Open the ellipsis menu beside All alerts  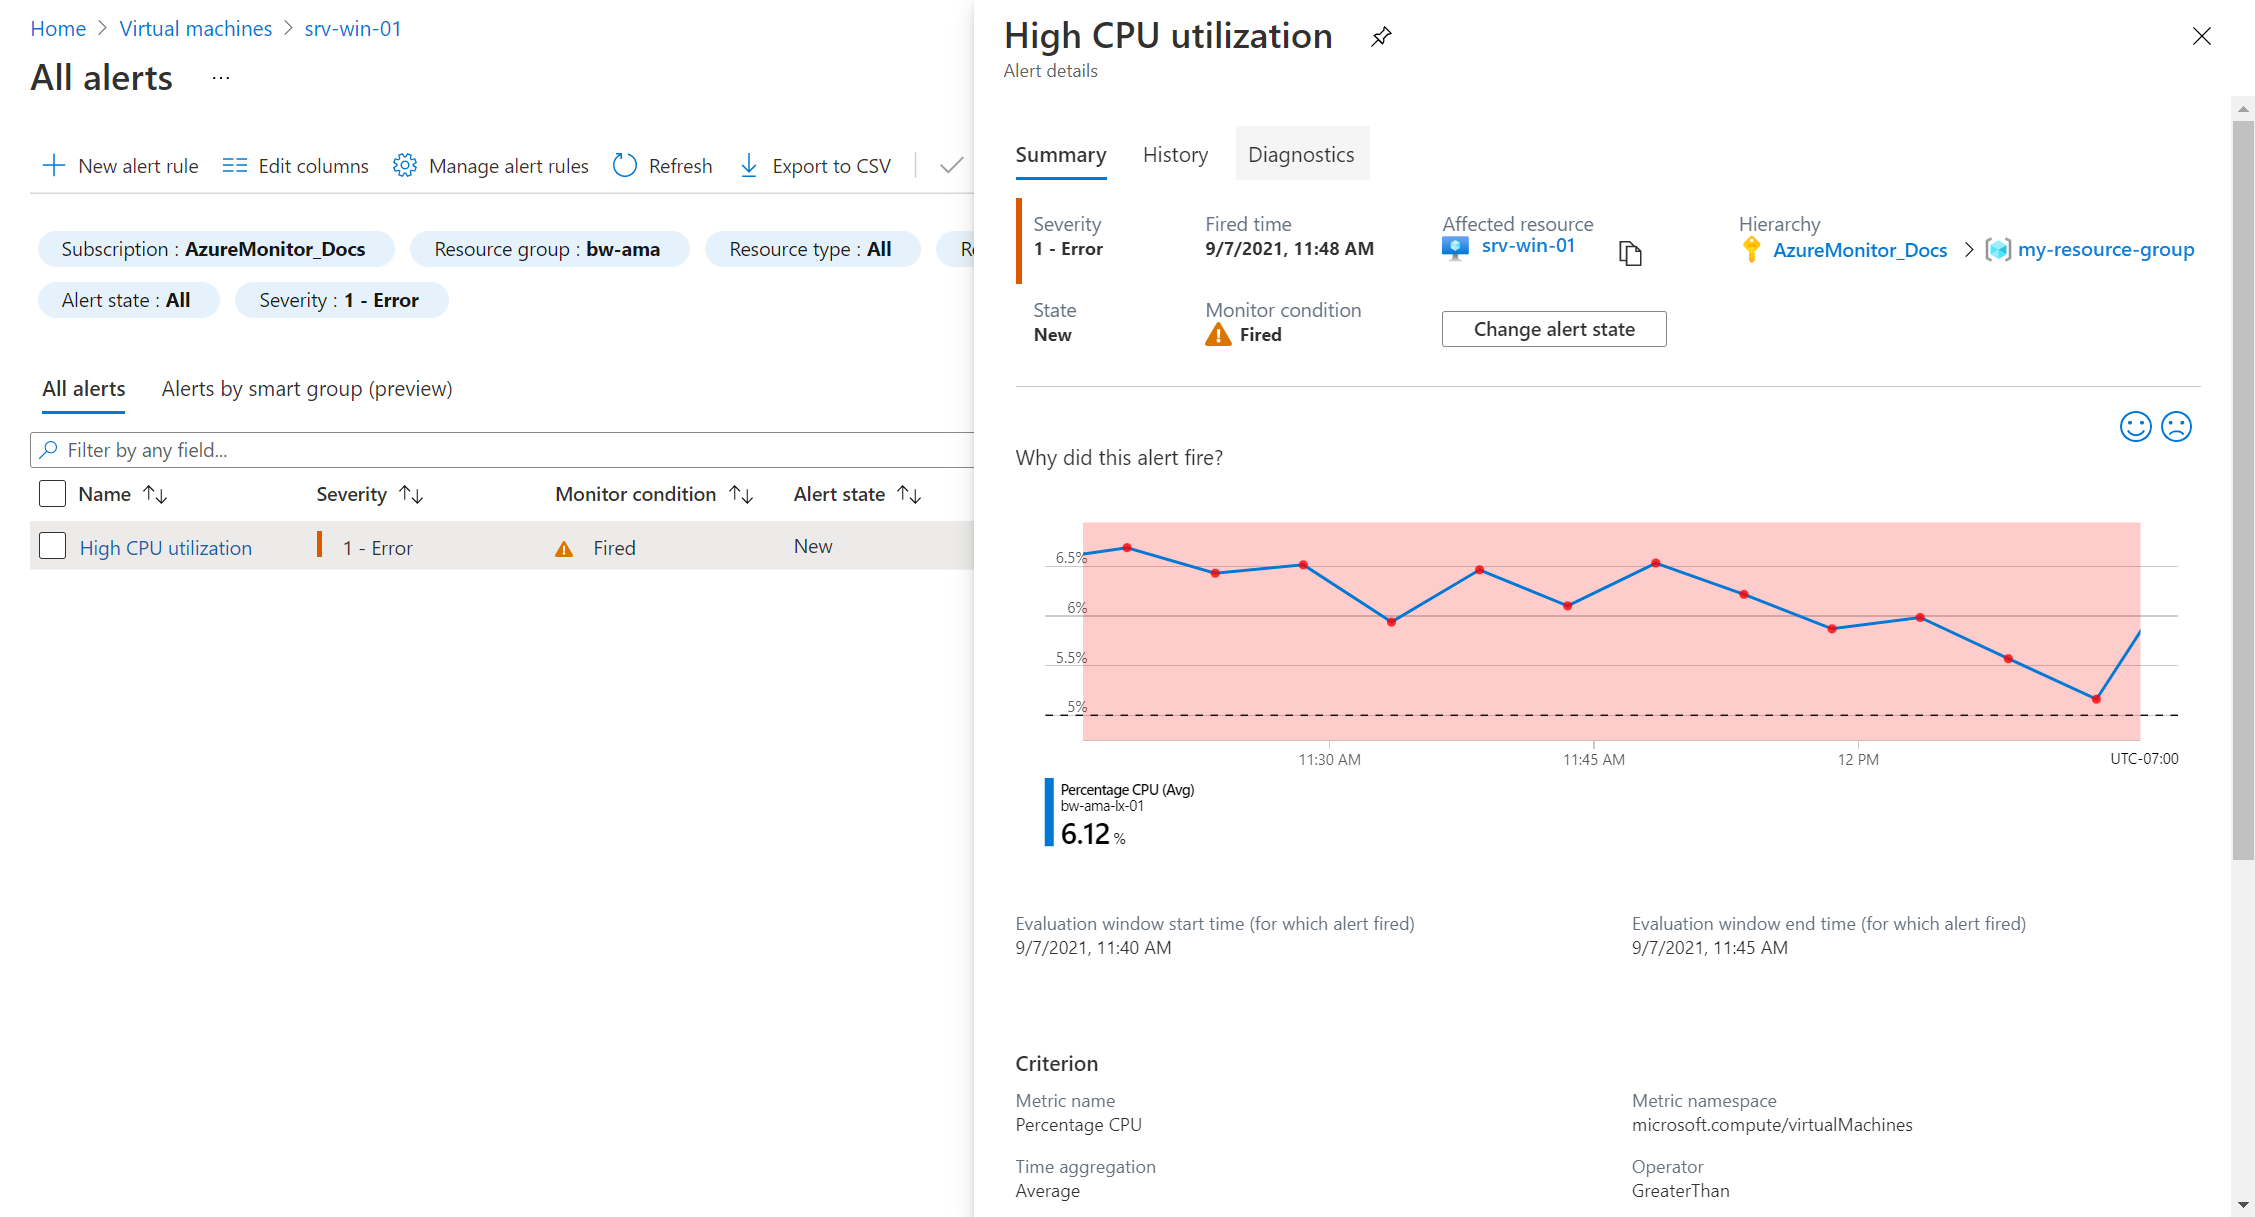pos(221,78)
